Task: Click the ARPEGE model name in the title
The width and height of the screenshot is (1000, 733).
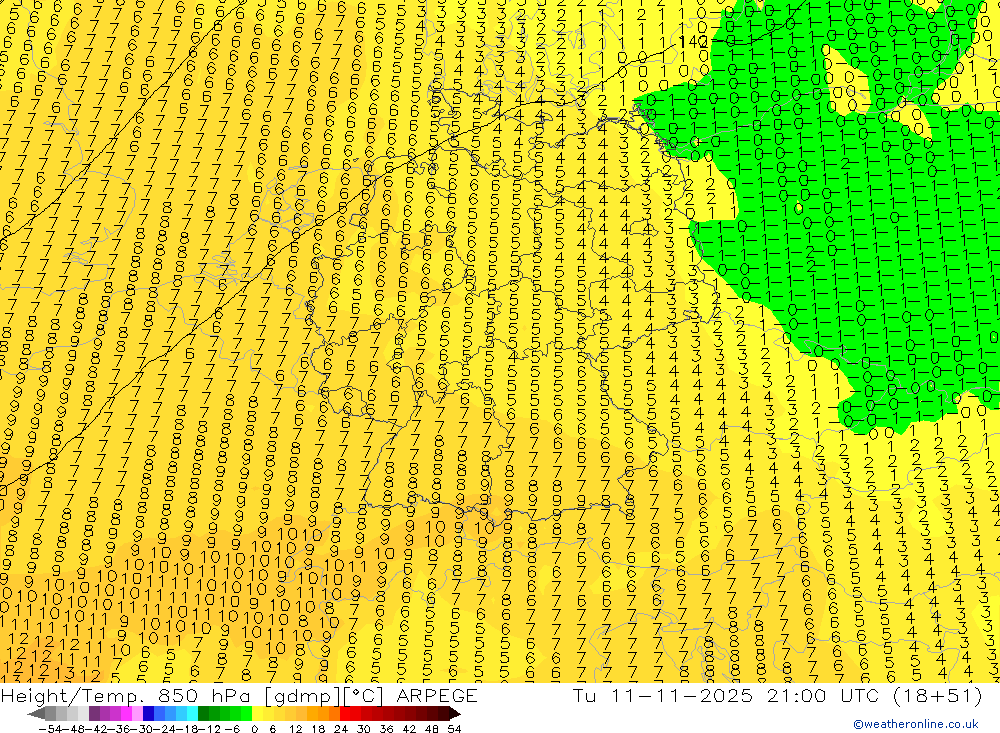Action: pyautogui.click(x=437, y=695)
